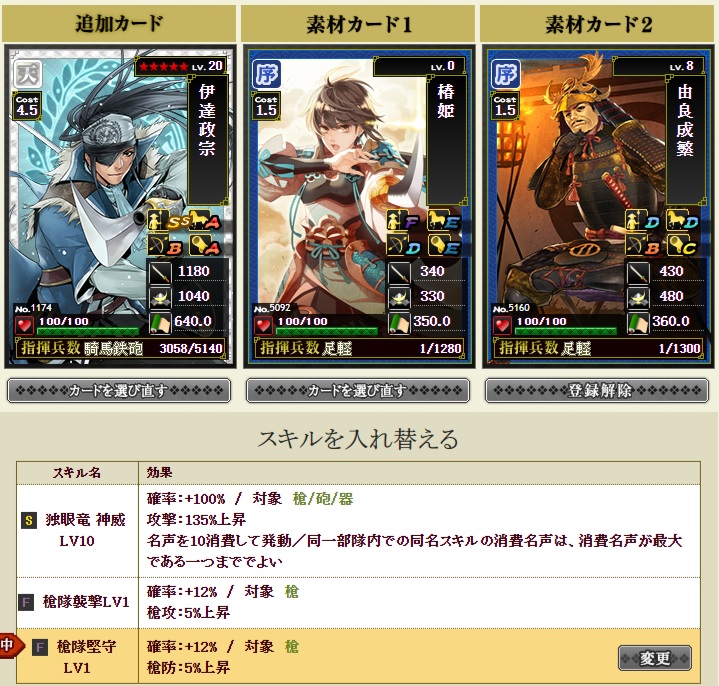The height and width of the screenshot is (686, 719).
Task: Click the Cost 1.5 badge on 由良成繁 card
Action: (505, 106)
